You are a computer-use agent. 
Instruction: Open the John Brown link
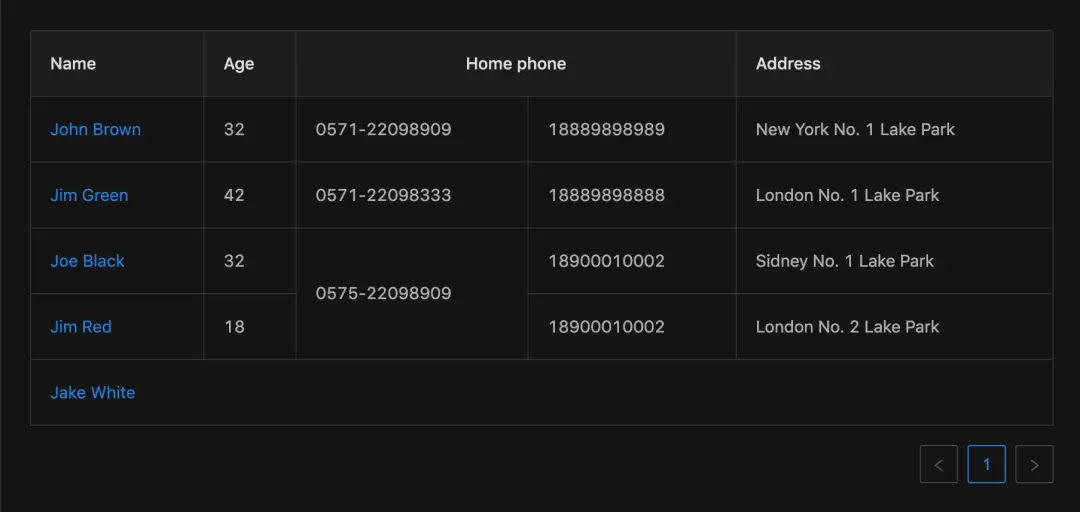point(95,129)
